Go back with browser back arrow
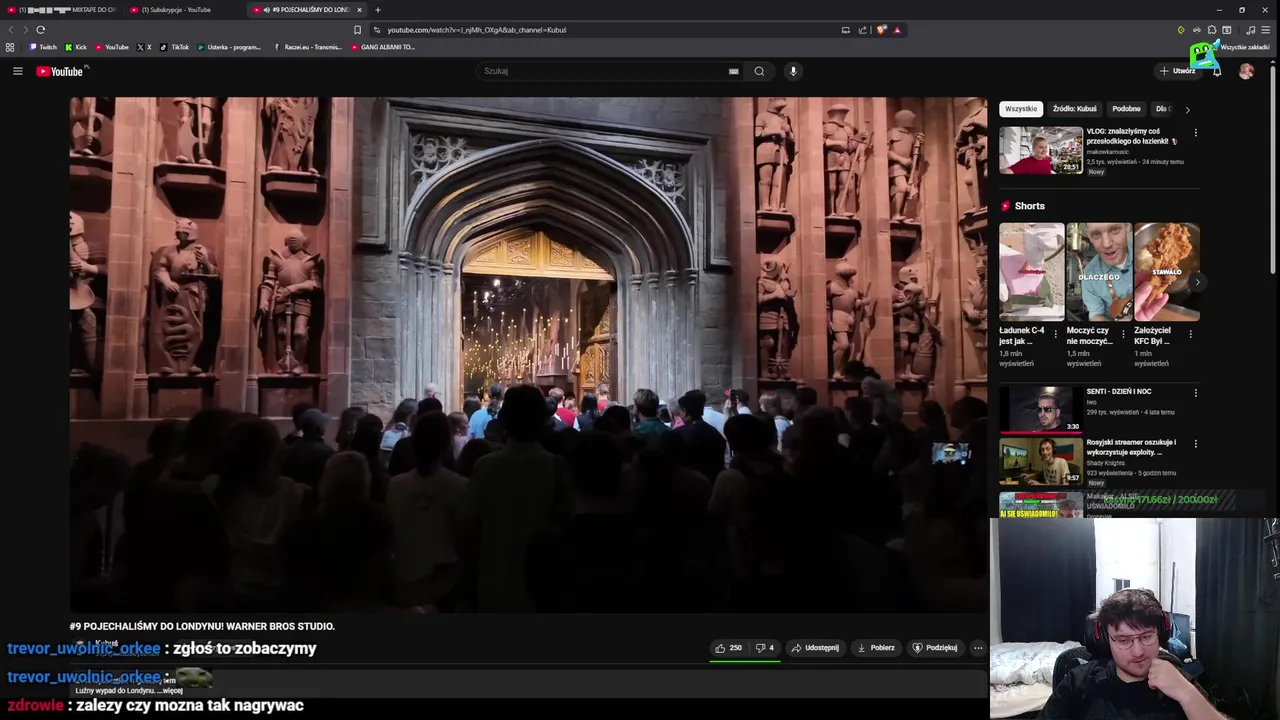 (x=11, y=30)
